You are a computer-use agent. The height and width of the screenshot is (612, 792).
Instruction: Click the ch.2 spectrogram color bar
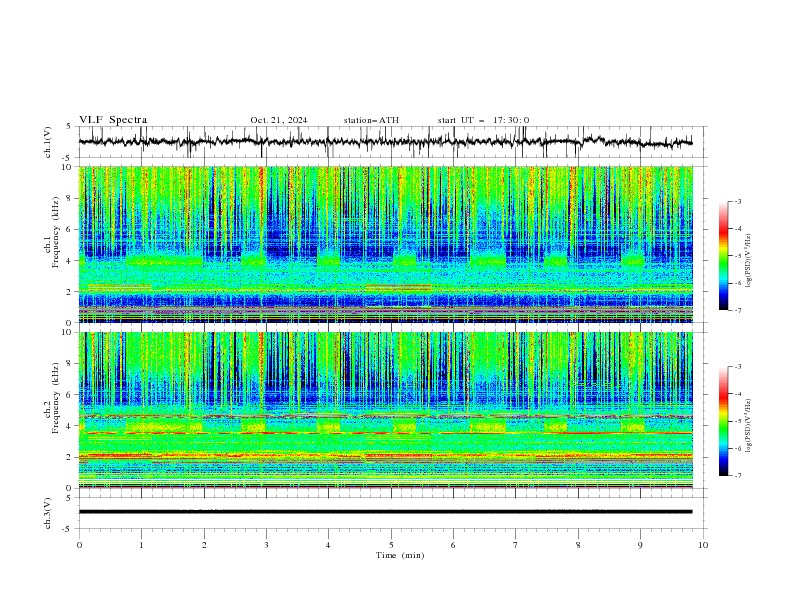click(723, 421)
